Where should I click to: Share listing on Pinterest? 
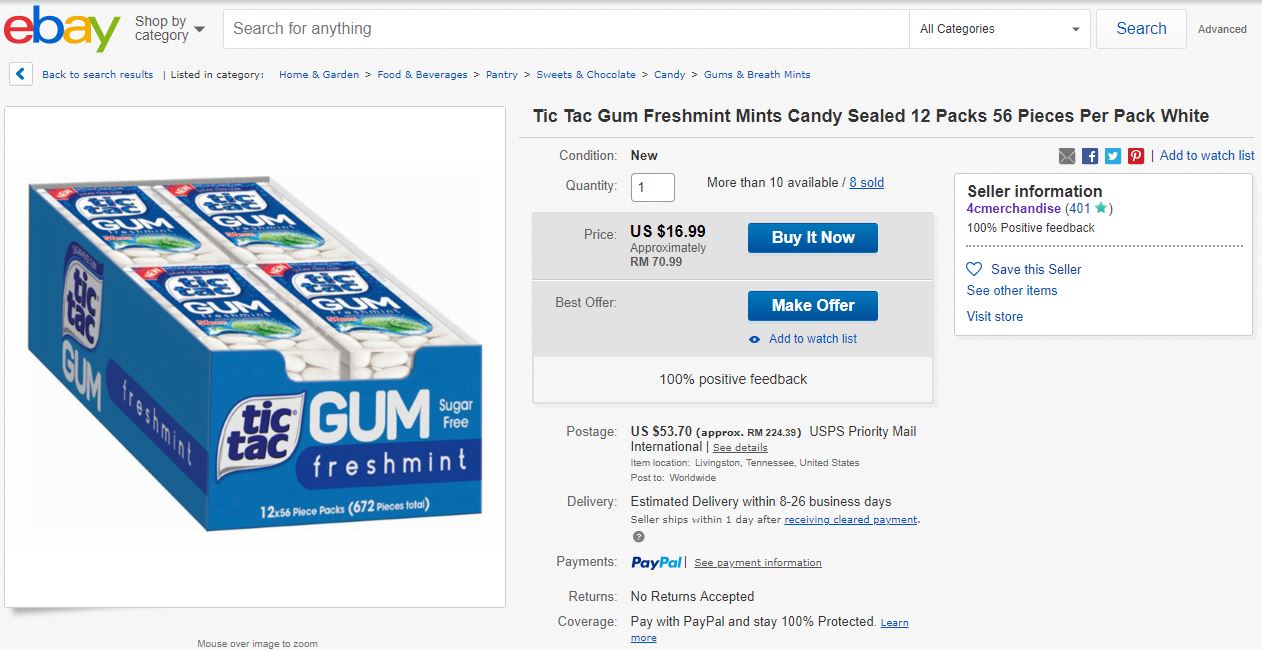point(1136,156)
